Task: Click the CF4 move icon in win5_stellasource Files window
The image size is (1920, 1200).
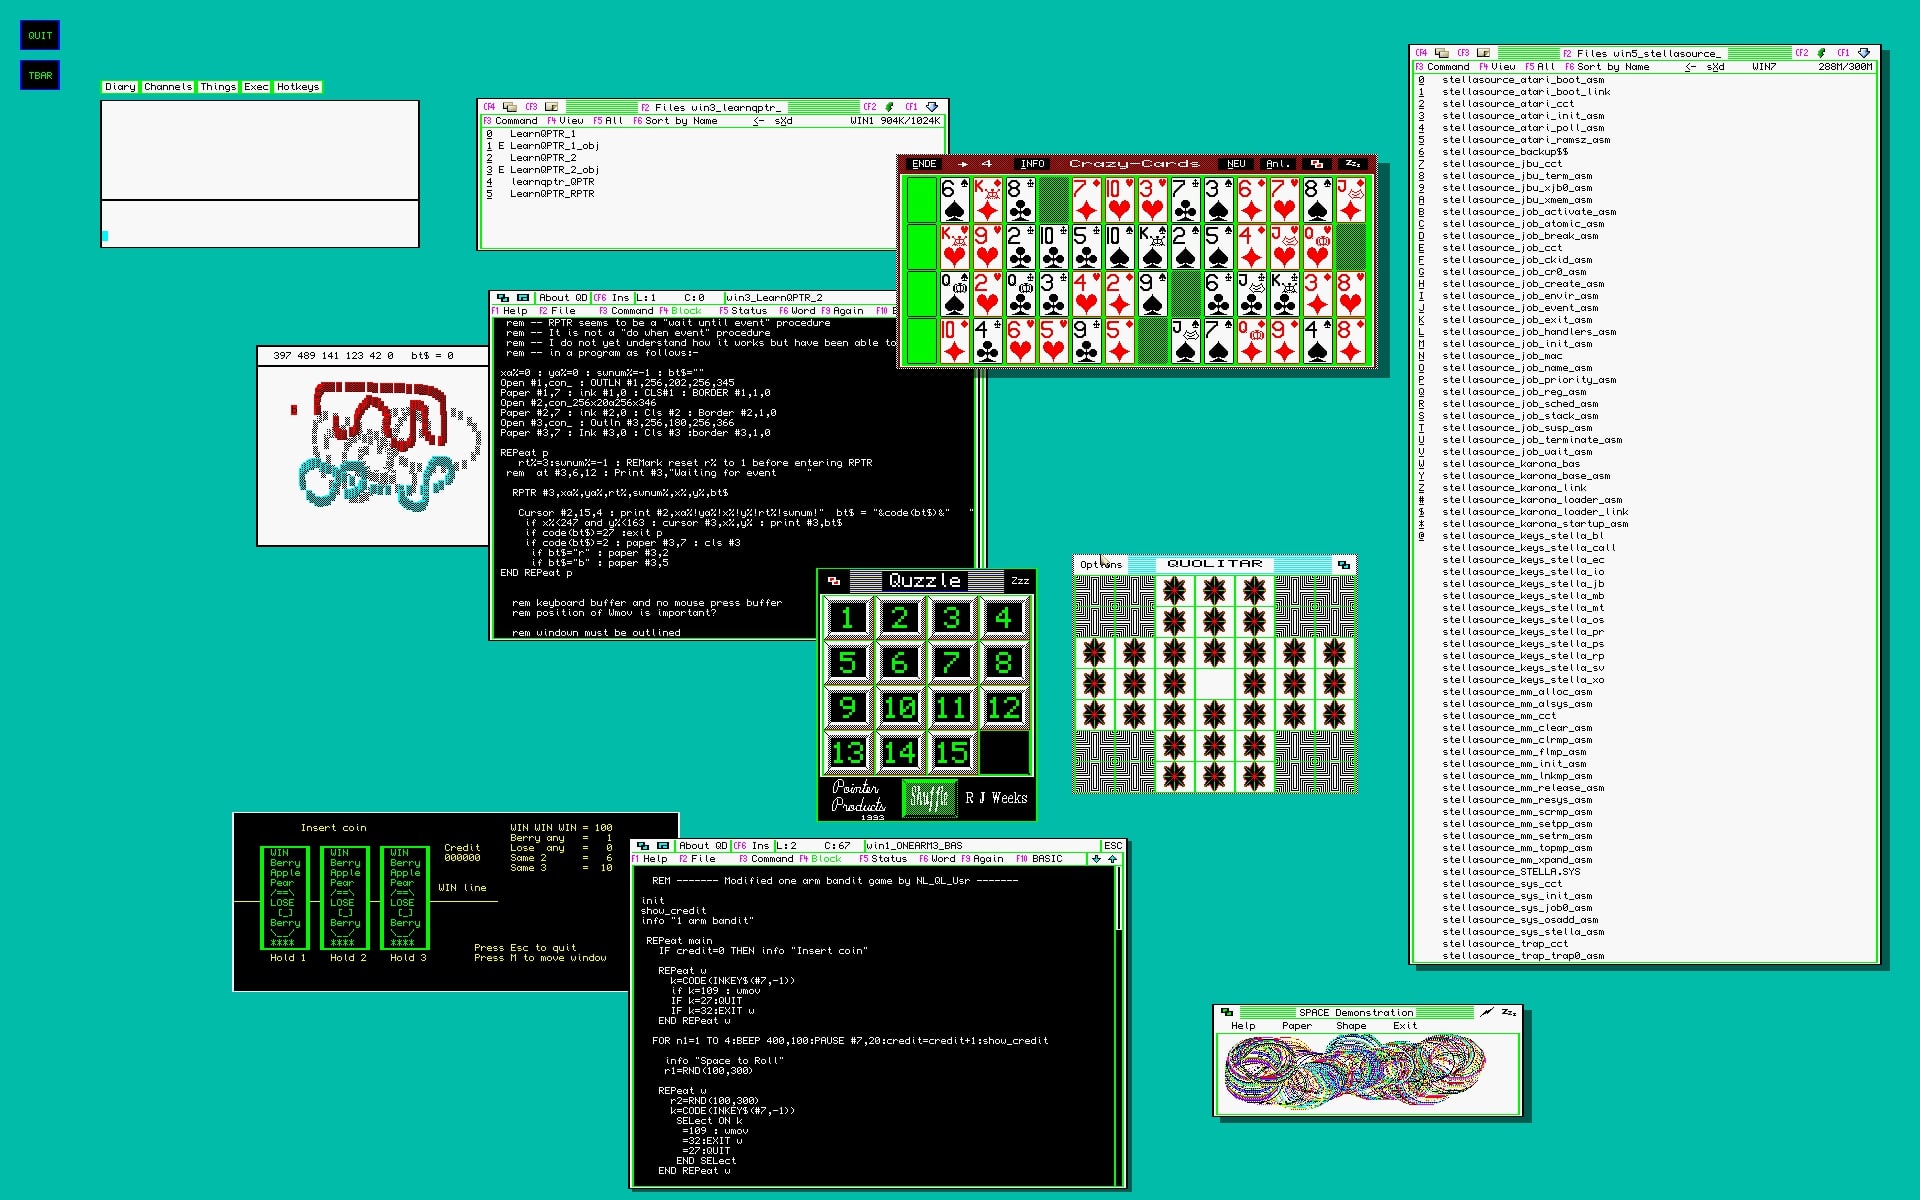Action: click(1441, 53)
